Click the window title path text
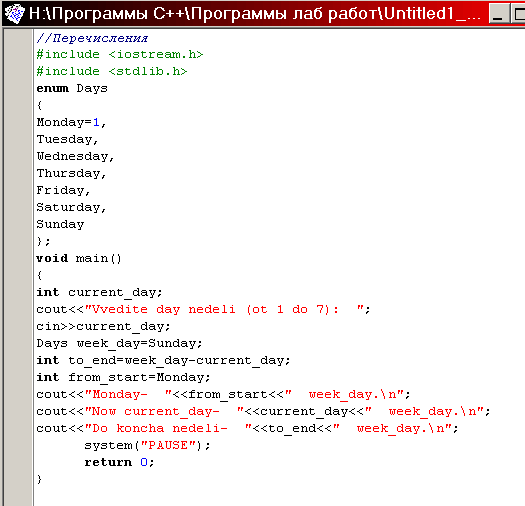This screenshot has width=525, height=506. (x=255, y=14)
